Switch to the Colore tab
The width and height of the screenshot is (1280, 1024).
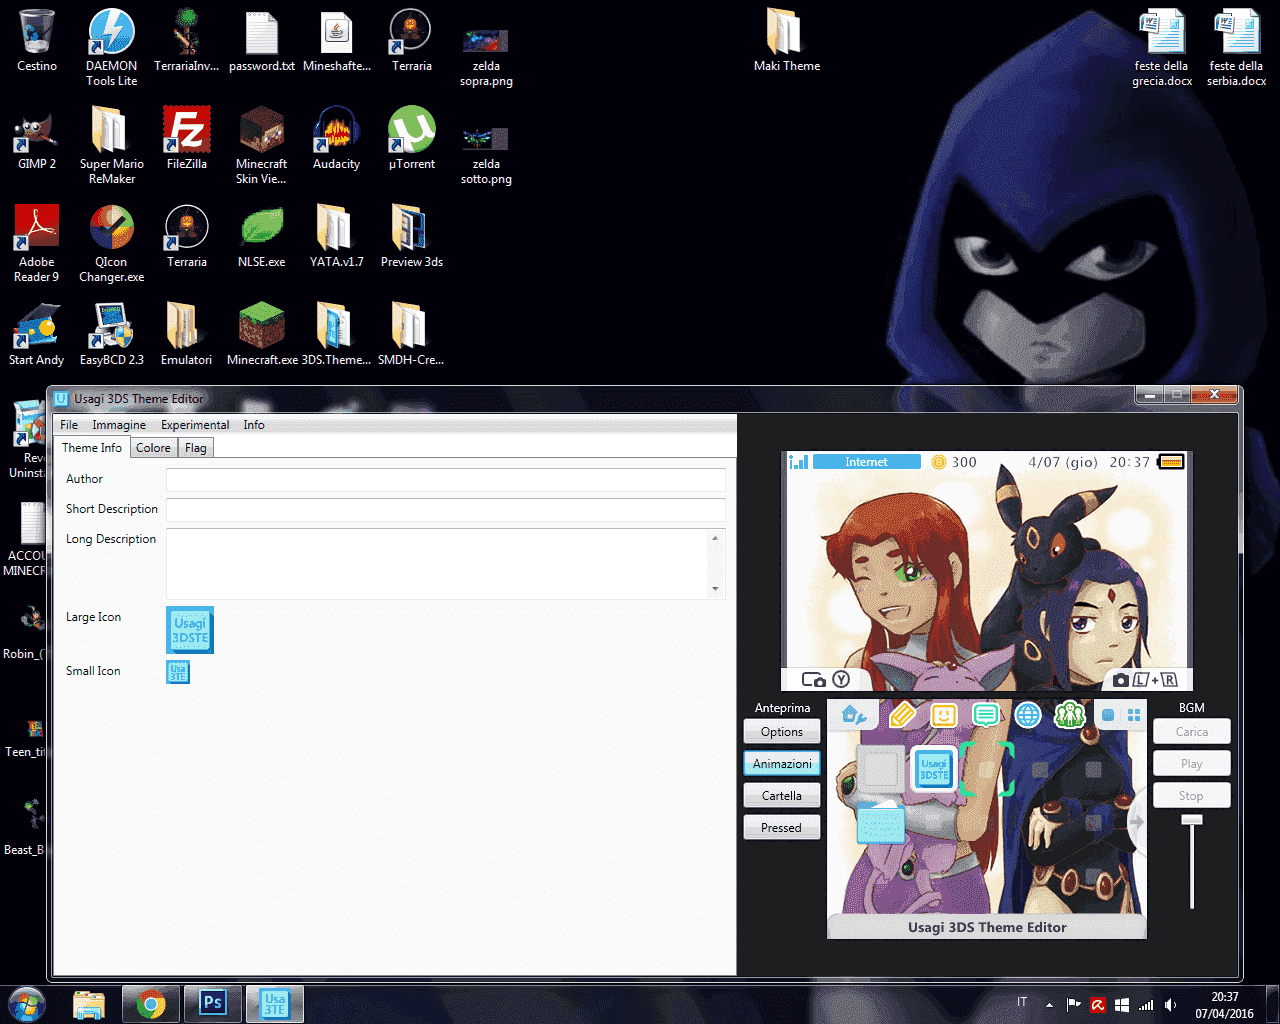[153, 448]
